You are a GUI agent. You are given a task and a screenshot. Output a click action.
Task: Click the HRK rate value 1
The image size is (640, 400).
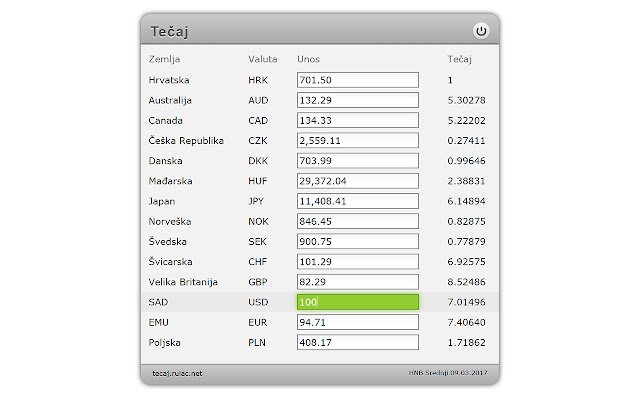tap(450, 80)
